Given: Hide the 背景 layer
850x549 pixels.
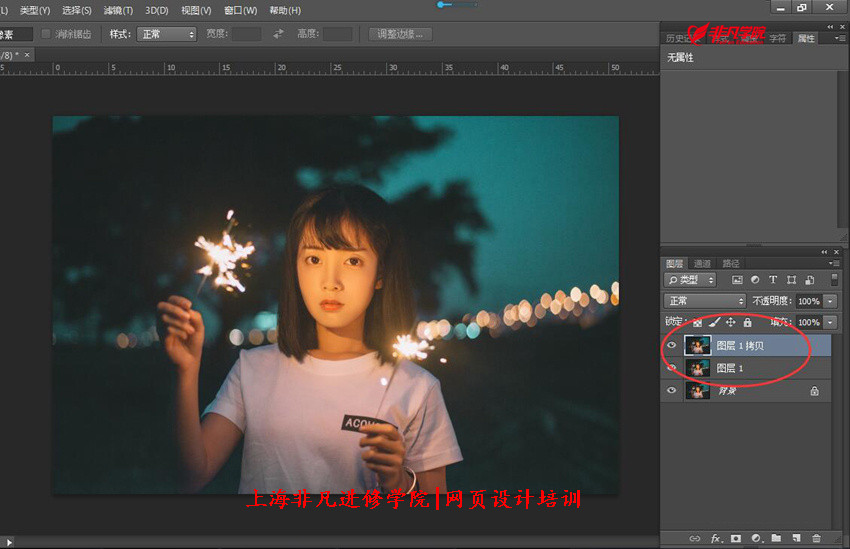Looking at the screenshot, I should click(x=672, y=390).
